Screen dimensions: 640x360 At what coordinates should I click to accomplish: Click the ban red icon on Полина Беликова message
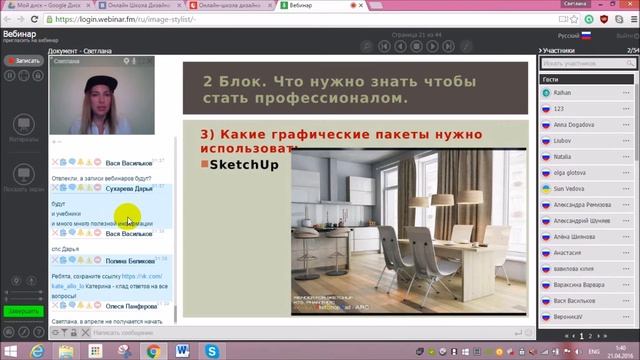[x=98, y=260]
